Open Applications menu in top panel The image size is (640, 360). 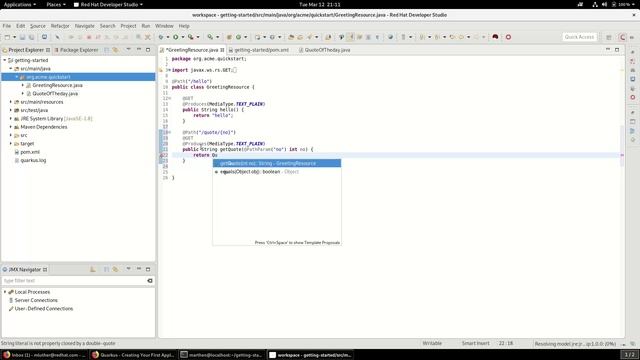pyautogui.click(x=19, y=4)
